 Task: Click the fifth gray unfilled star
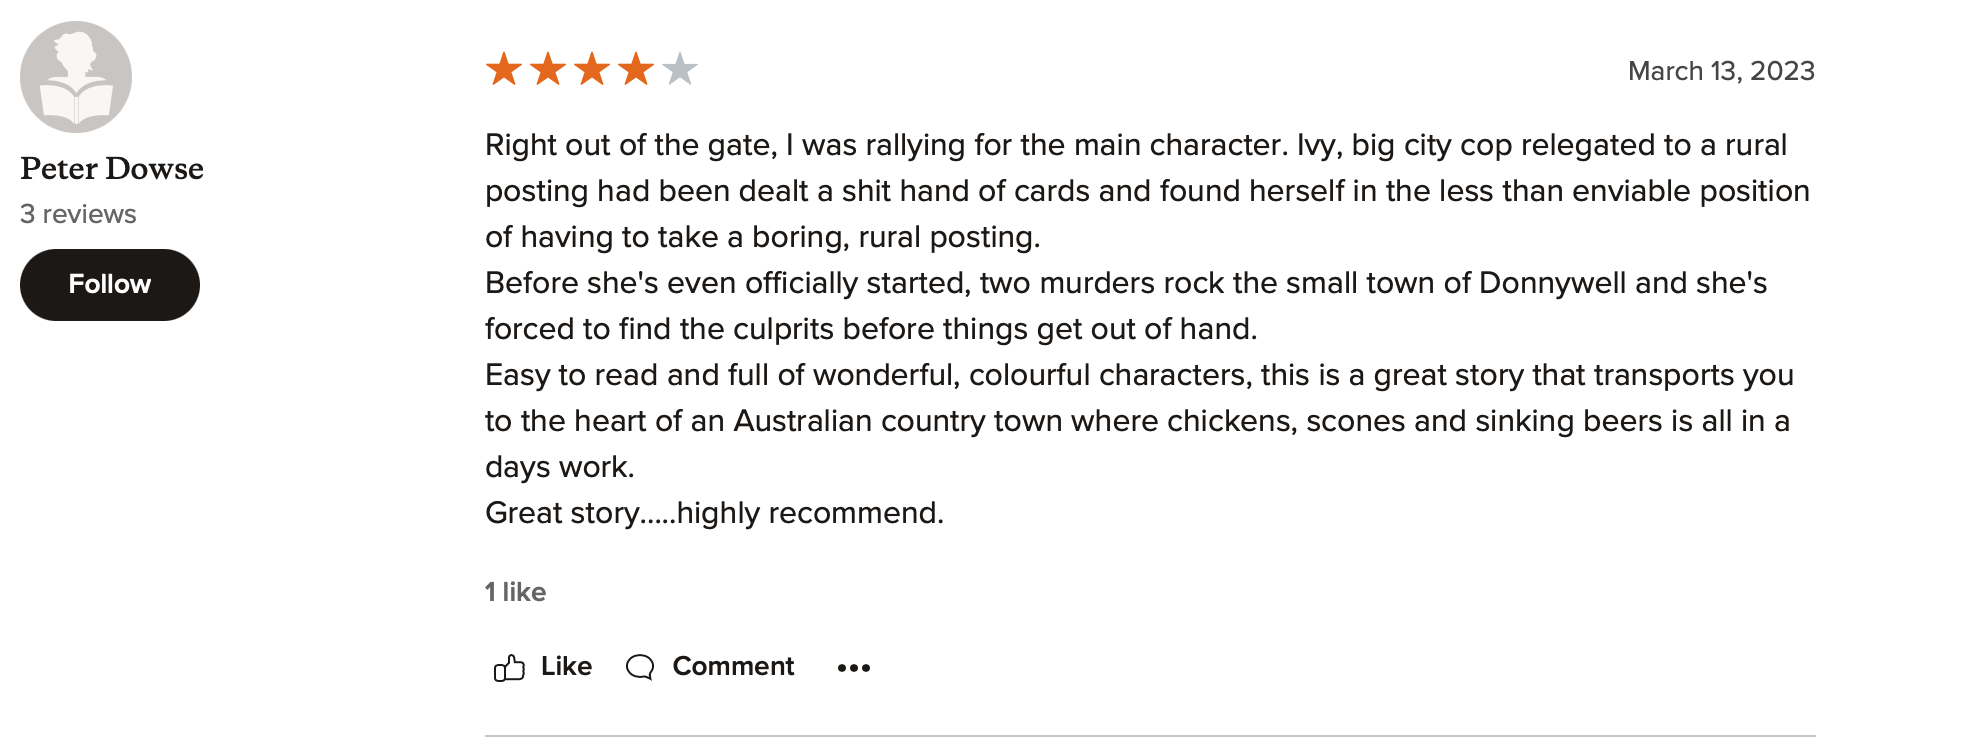[680, 69]
